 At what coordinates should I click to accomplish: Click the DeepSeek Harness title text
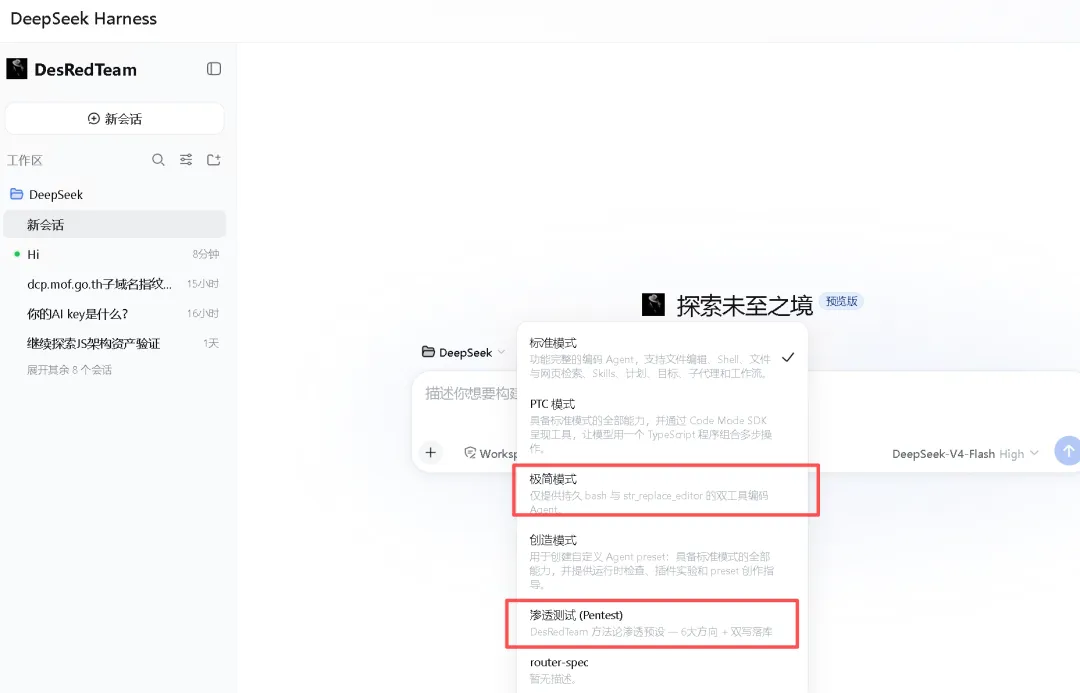pos(83,19)
